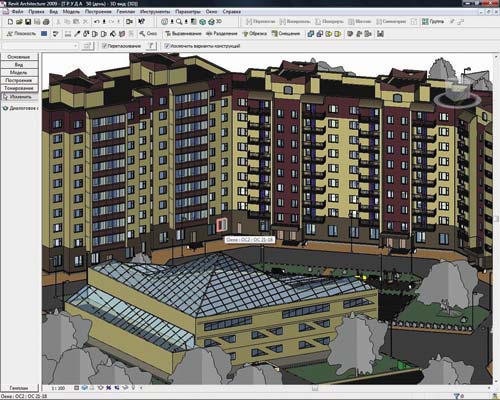Click the element properties button next to type selector

click(x=87, y=46)
